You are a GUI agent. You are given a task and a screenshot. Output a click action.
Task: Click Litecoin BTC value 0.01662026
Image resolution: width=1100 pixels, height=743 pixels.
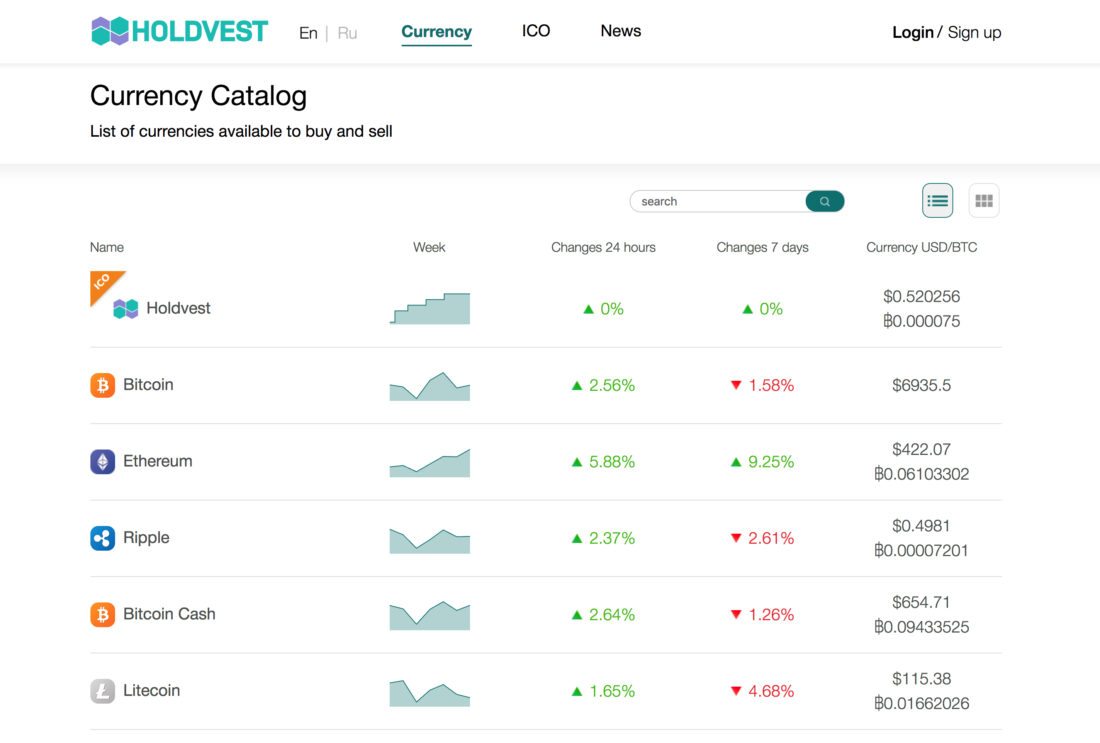(922, 703)
